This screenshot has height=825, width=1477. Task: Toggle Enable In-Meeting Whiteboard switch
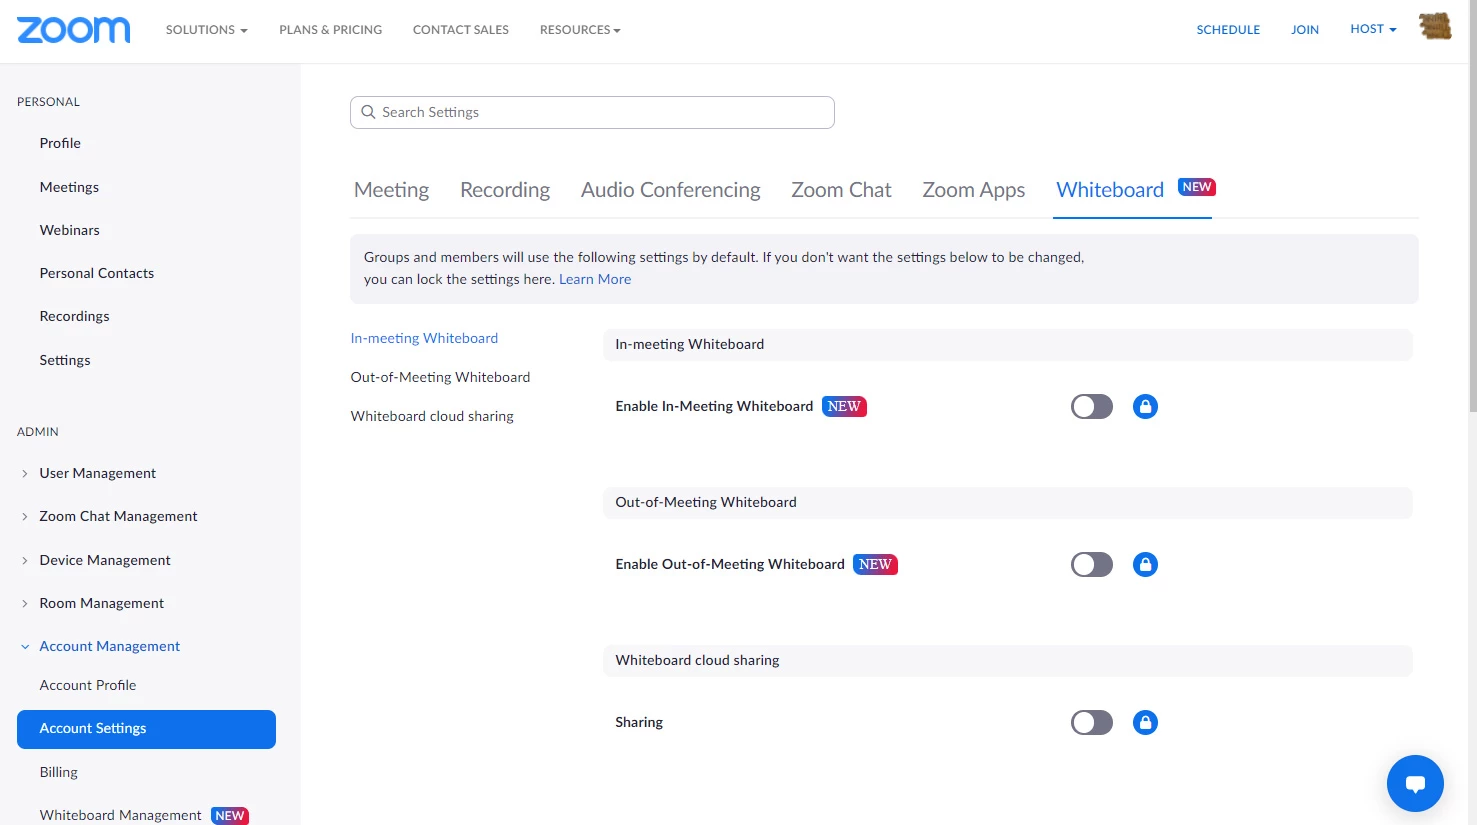(1092, 406)
